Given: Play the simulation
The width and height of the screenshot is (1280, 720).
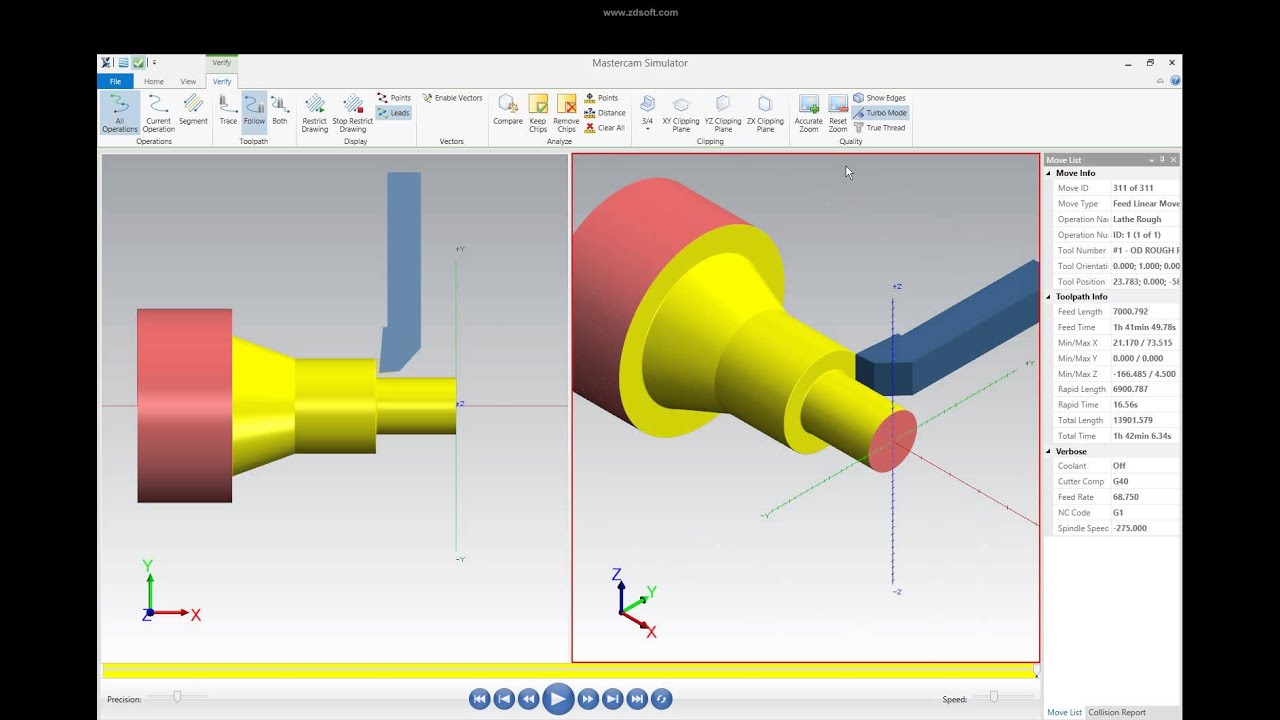Looking at the screenshot, I should click(x=558, y=699).
